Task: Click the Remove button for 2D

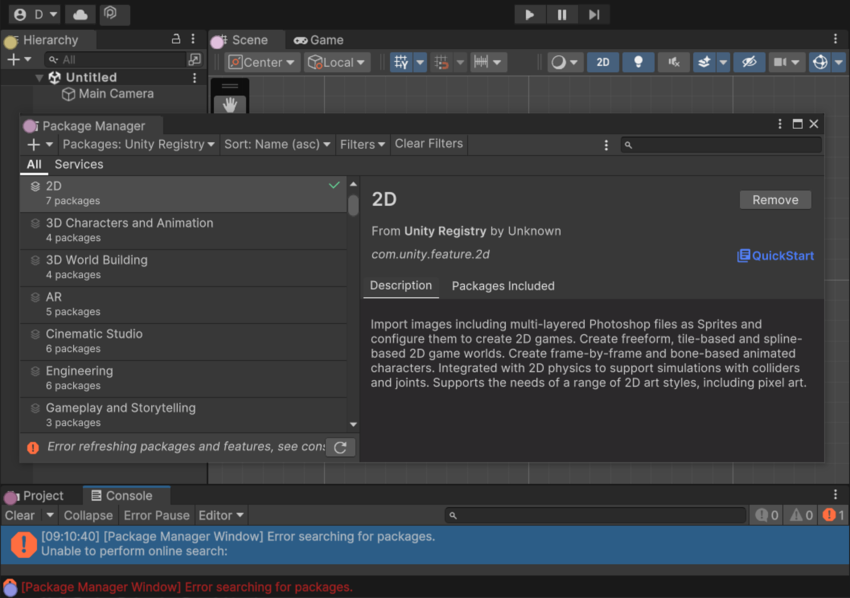Action: click(775, 200)
